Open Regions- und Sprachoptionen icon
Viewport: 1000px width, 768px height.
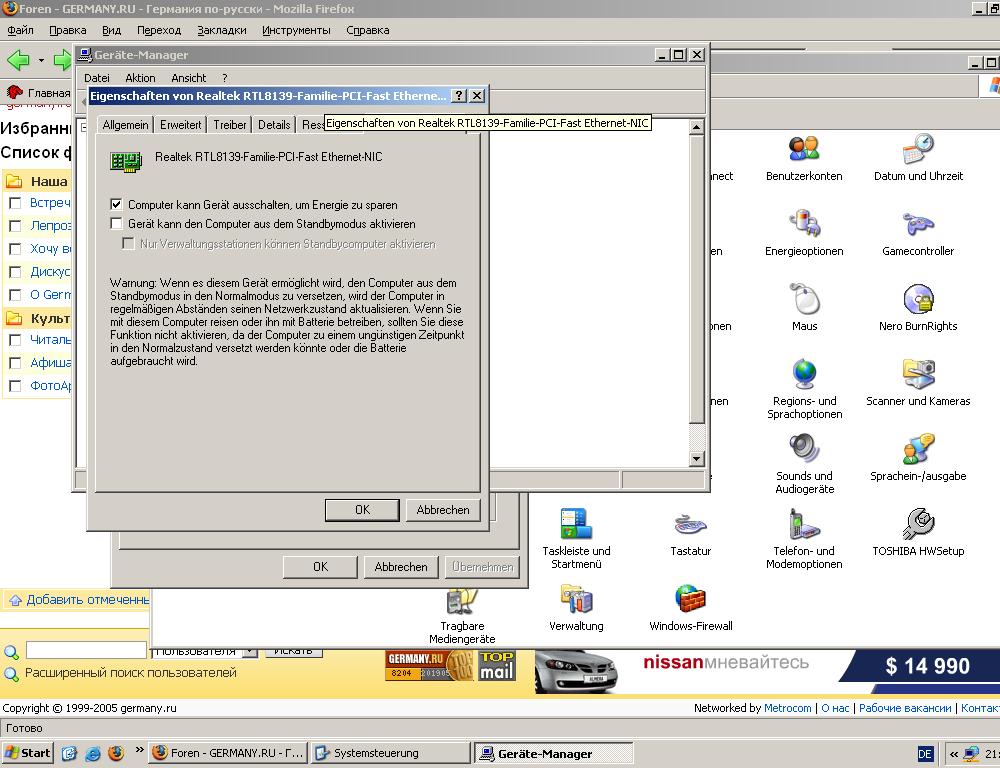tap(804, 389)
